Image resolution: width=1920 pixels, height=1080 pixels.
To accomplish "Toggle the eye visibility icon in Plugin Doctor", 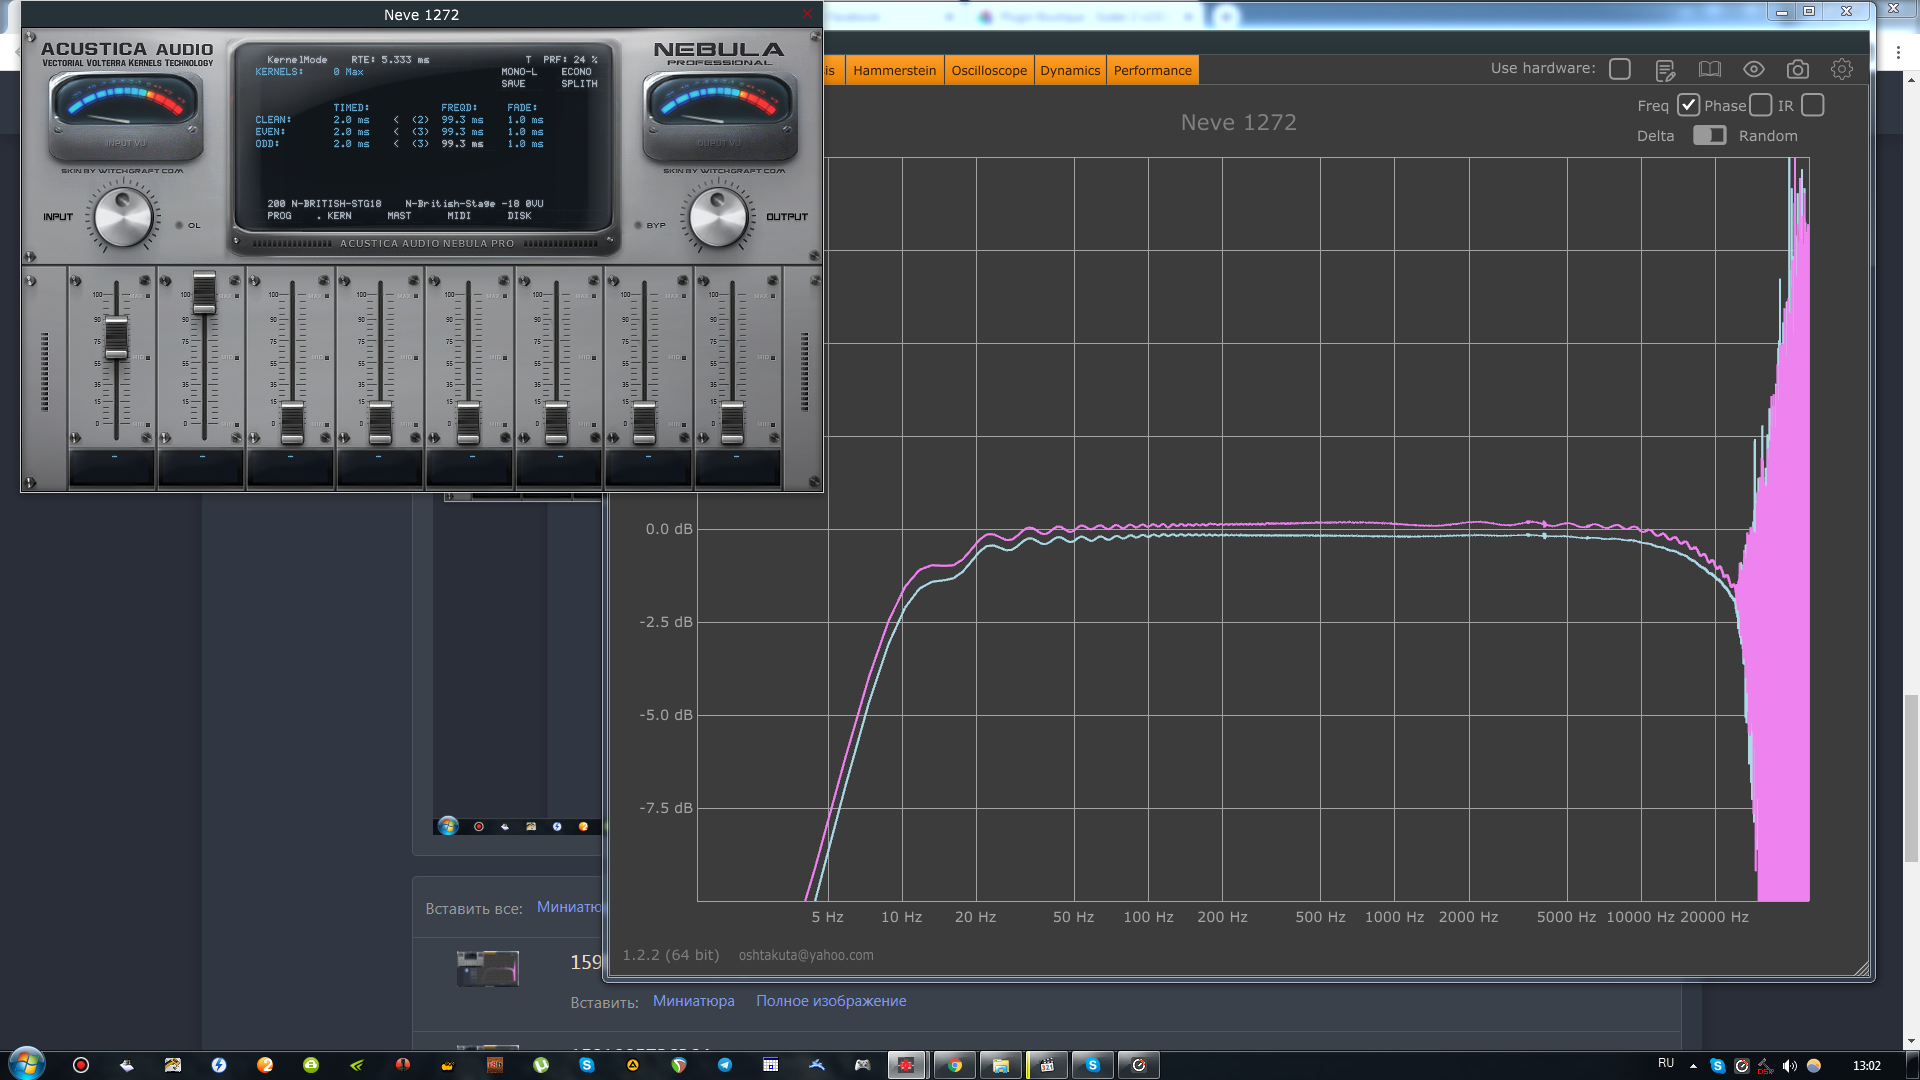I will (1753, 69).
